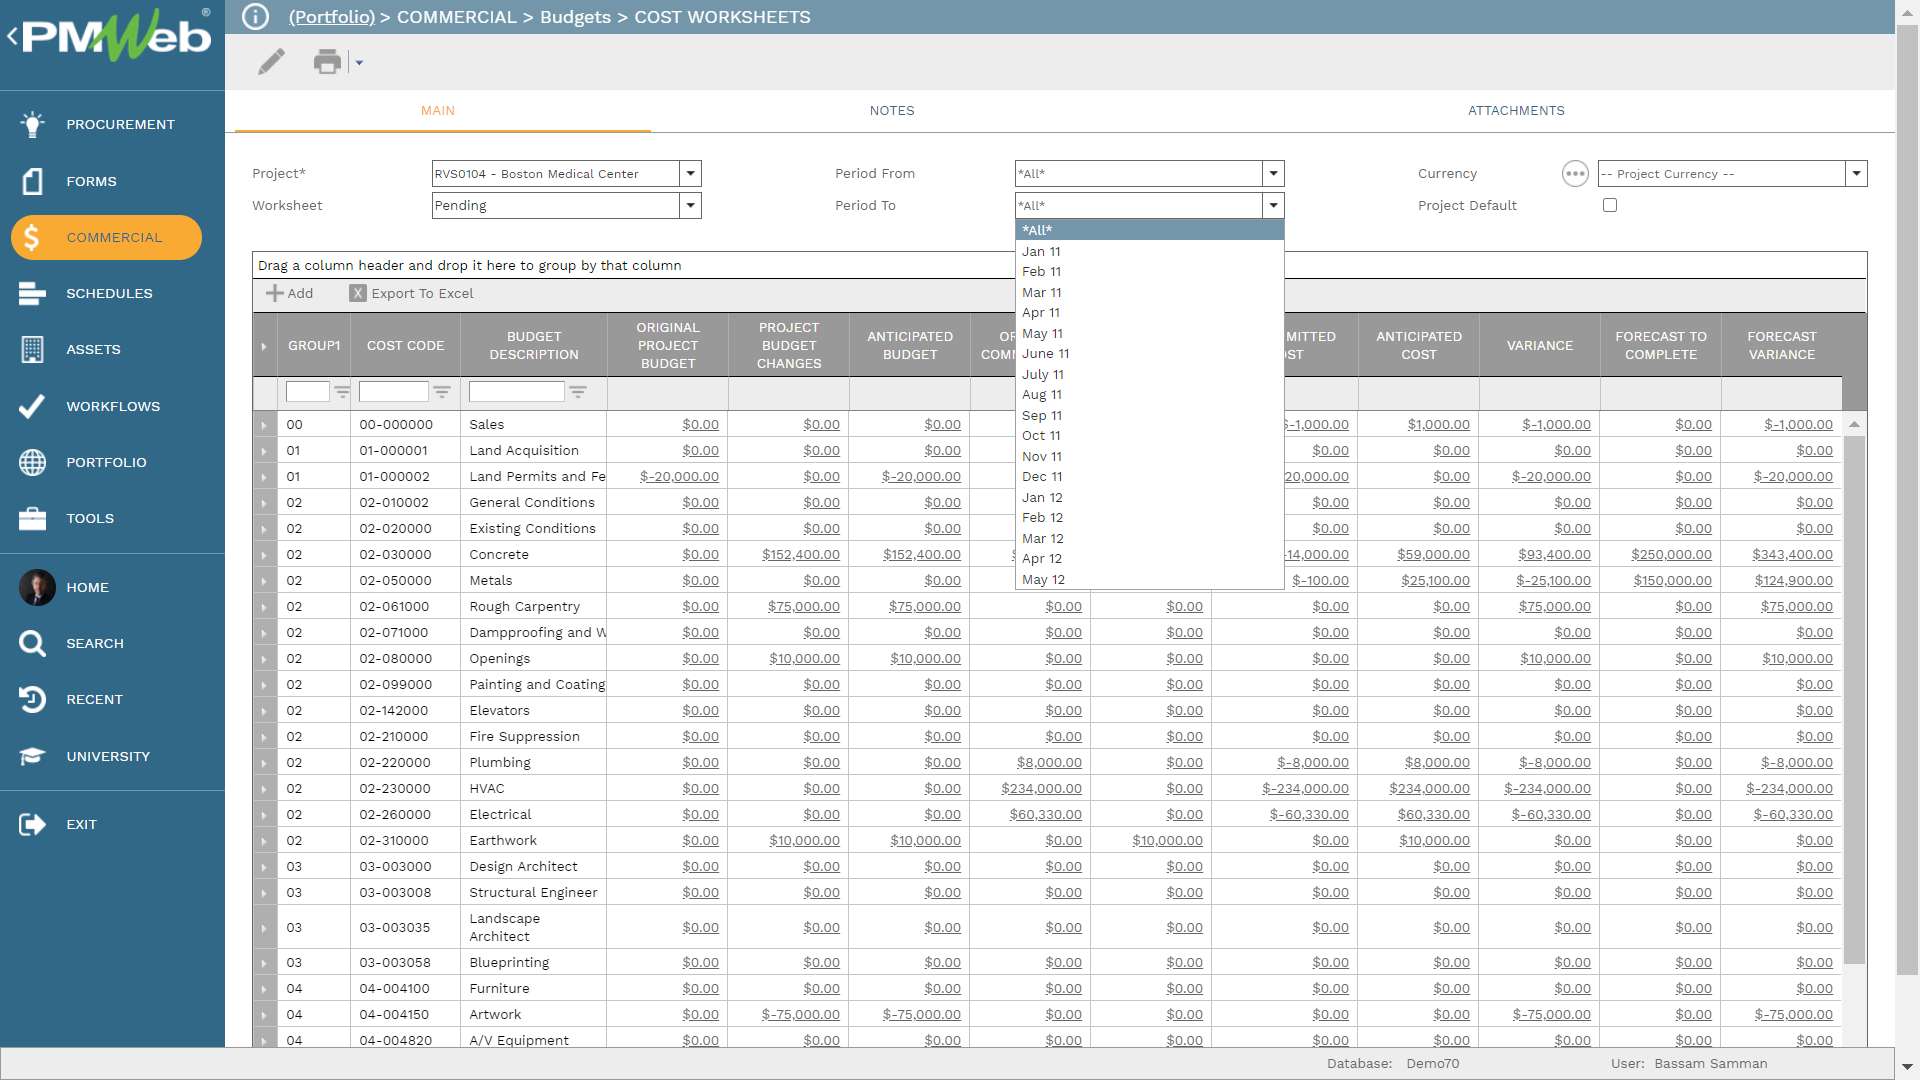Click Export To Excel label
The height and width of the screenshot is (1080, 1920).
[x=422, y=293]
